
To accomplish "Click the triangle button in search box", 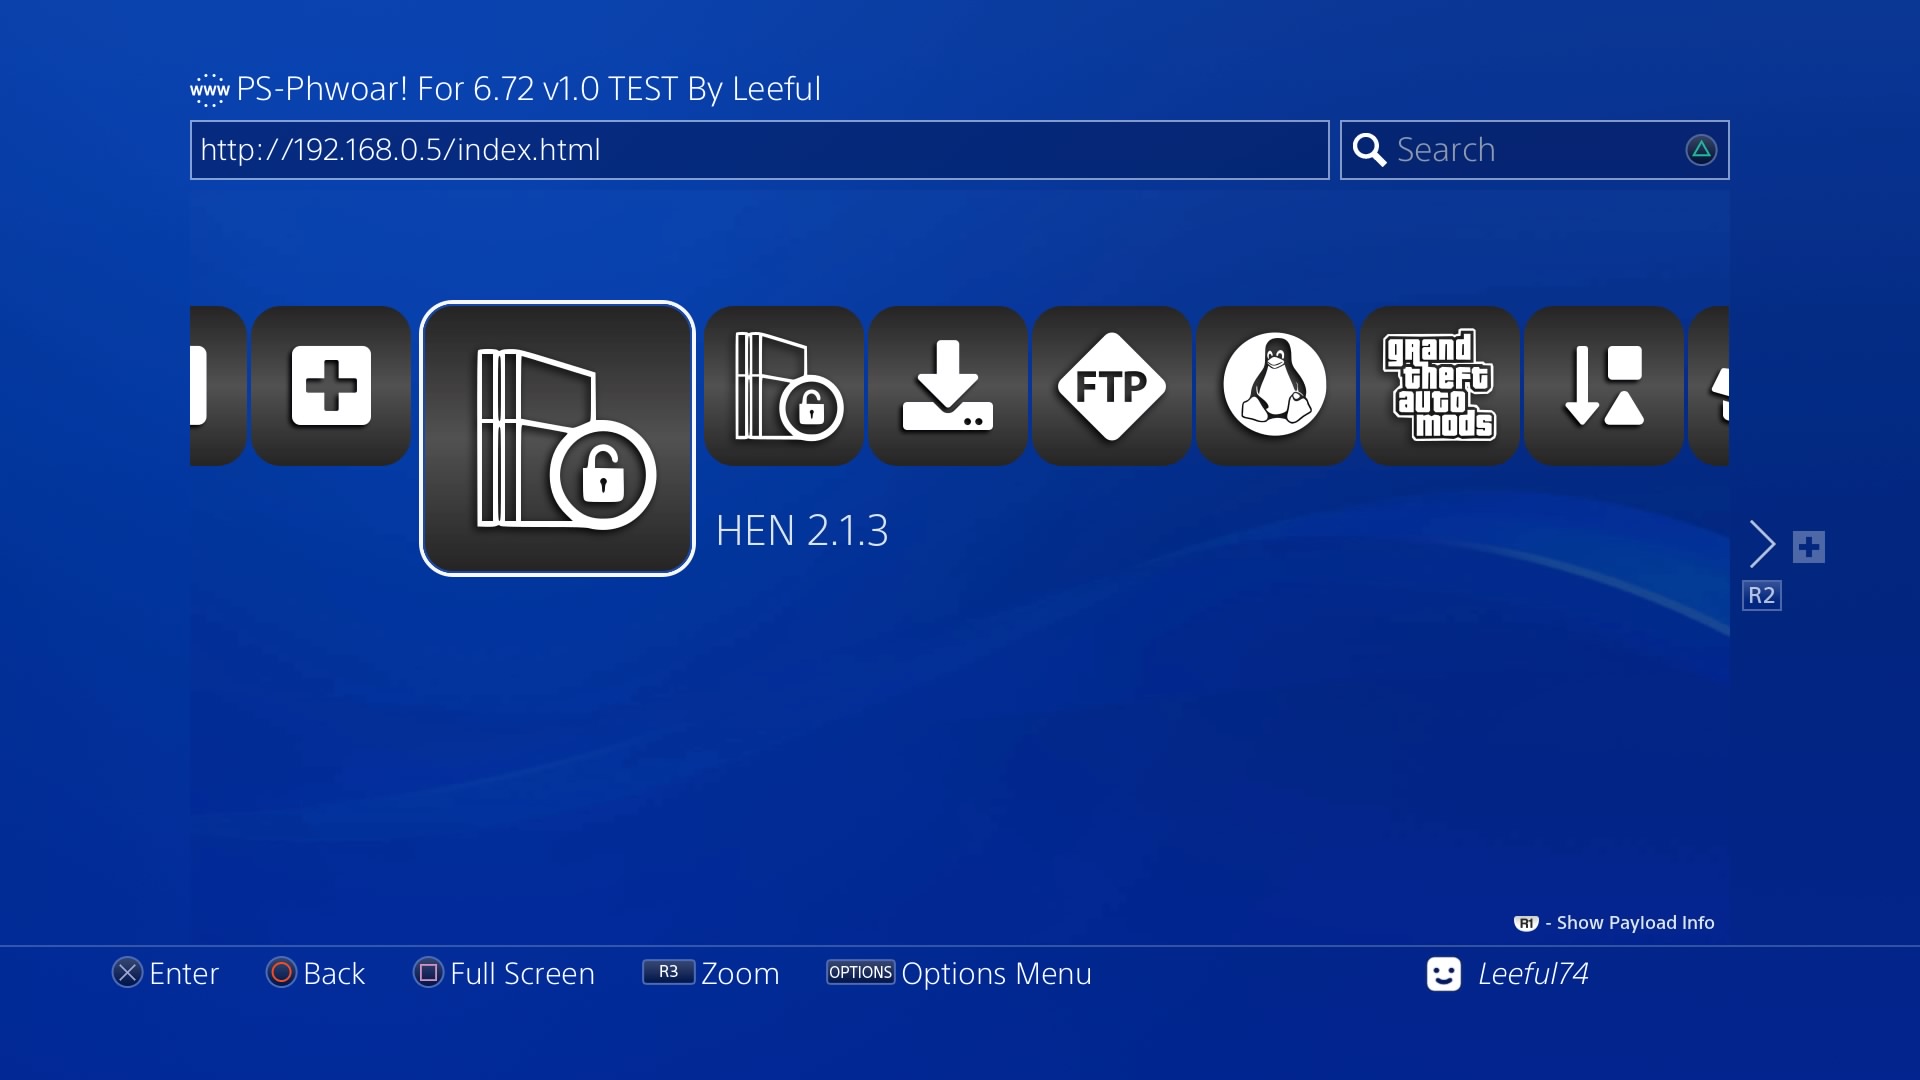I will click(1701, 150).
